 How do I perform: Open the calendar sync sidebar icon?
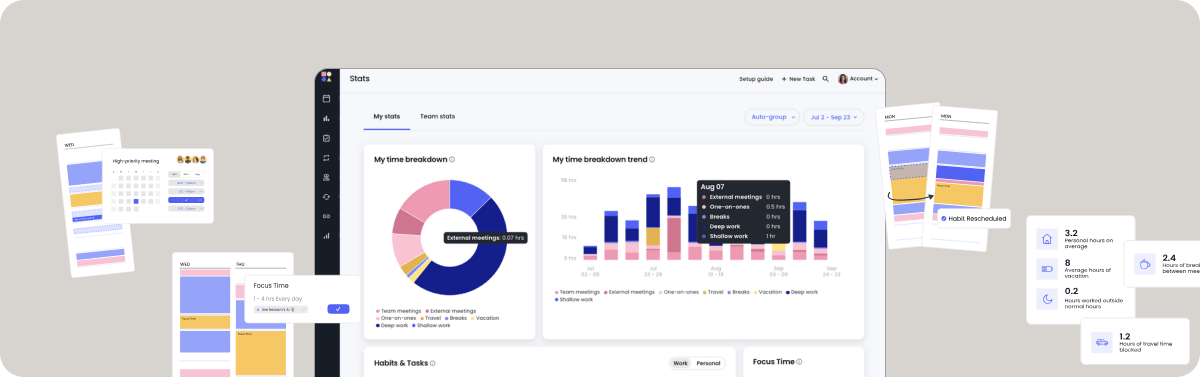[326, 196]
